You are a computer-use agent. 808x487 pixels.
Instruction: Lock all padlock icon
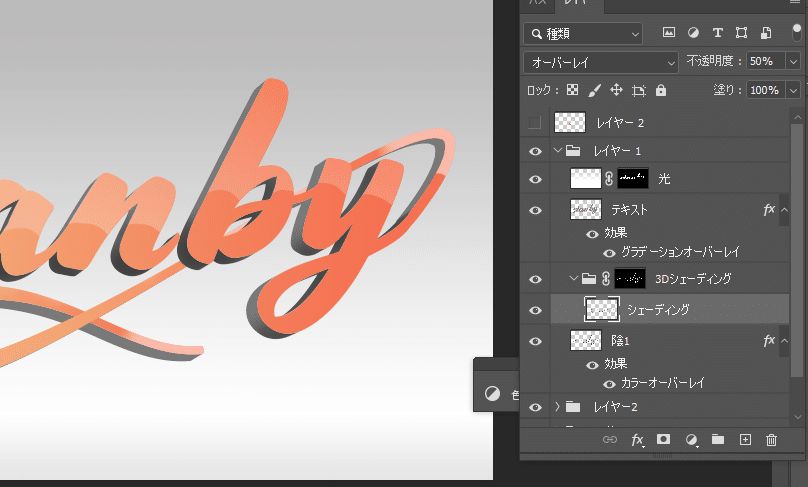click(661, 90)
